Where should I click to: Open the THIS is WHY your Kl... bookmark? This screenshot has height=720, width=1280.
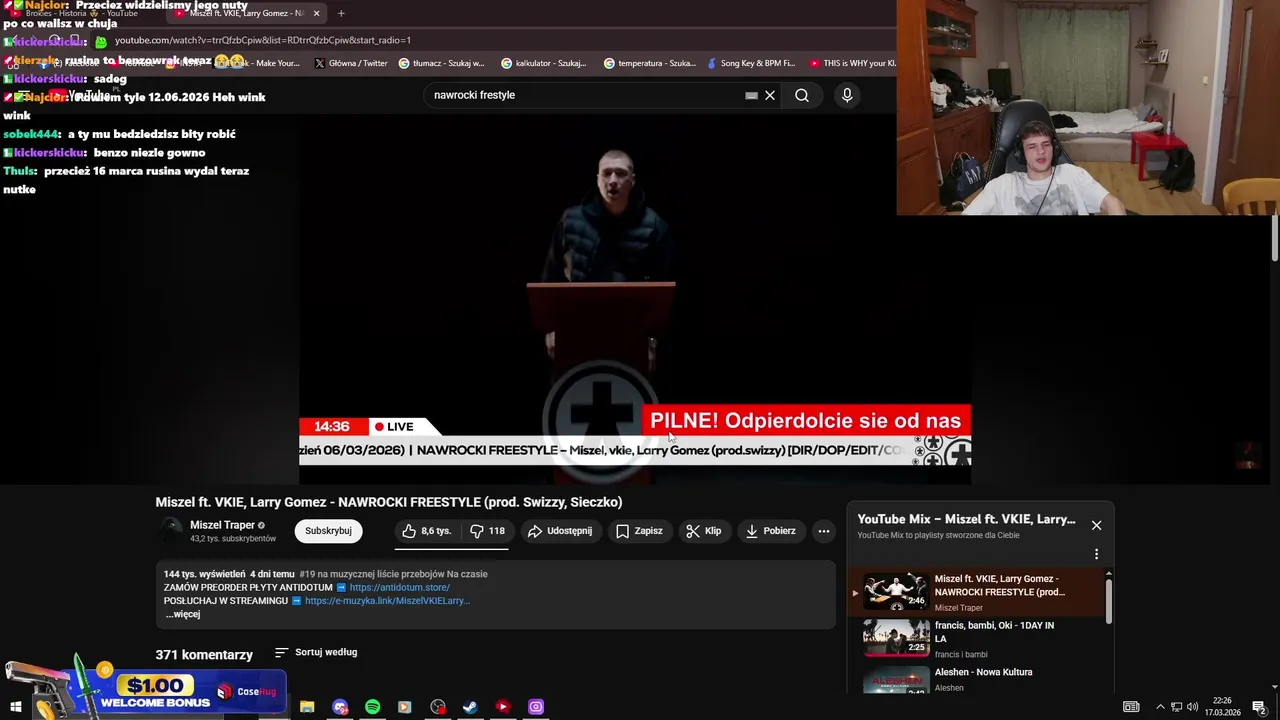(853, 63)
